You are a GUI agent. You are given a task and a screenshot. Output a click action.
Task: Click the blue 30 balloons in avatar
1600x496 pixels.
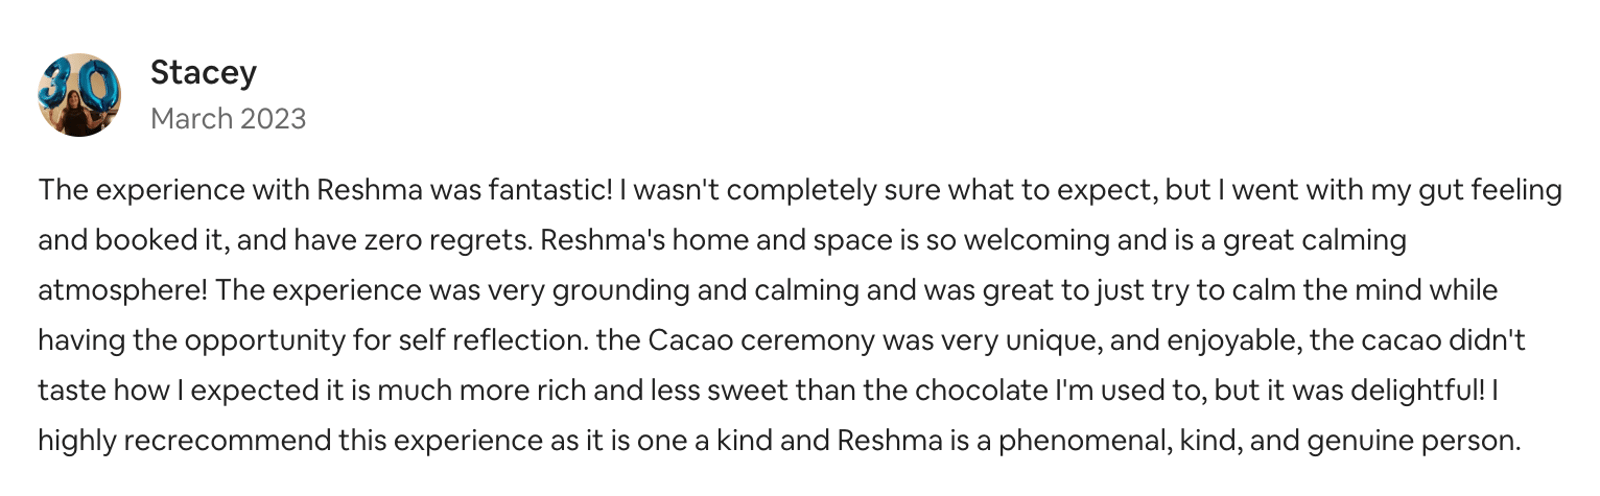click(x=76, y=85)
